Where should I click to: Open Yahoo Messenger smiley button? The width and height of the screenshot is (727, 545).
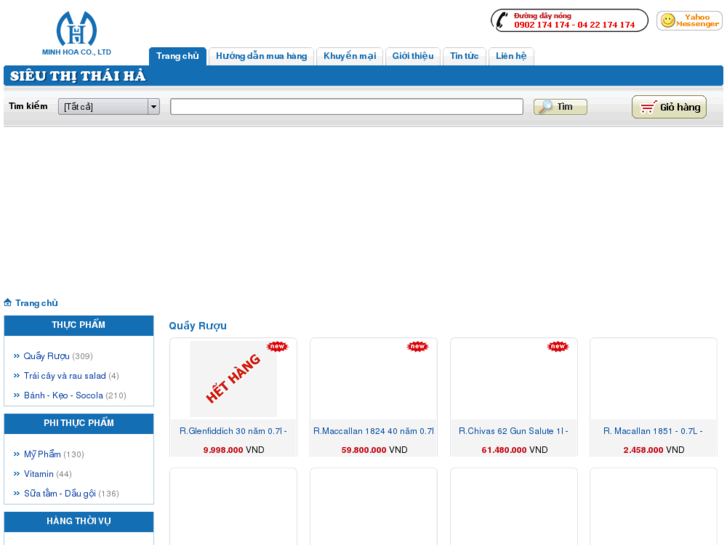click(x=689, y=21)
